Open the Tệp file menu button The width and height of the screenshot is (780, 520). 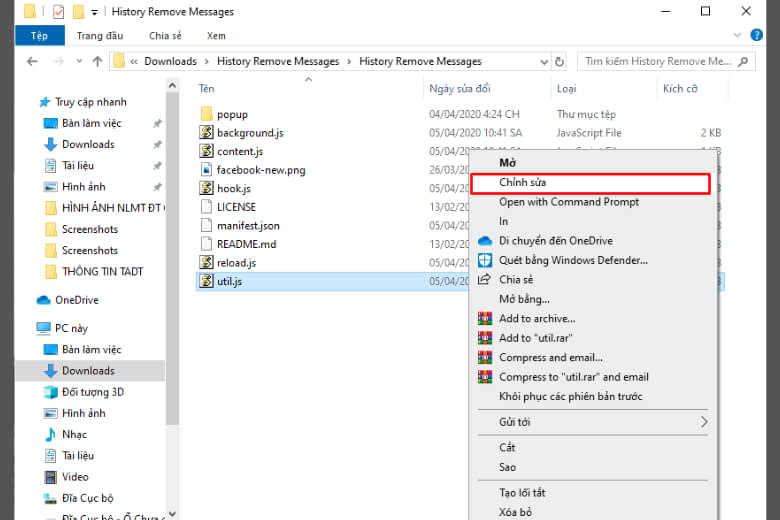click(x=39, y=35)
